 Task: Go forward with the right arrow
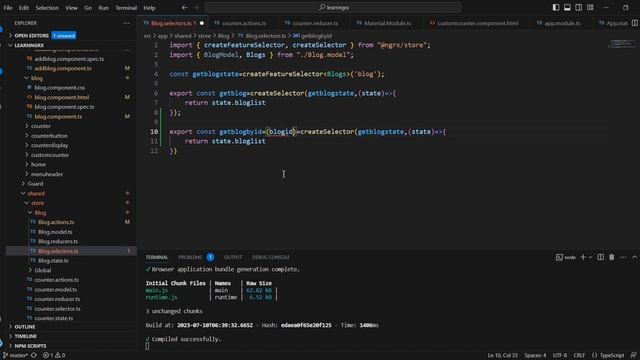[196, 7]
